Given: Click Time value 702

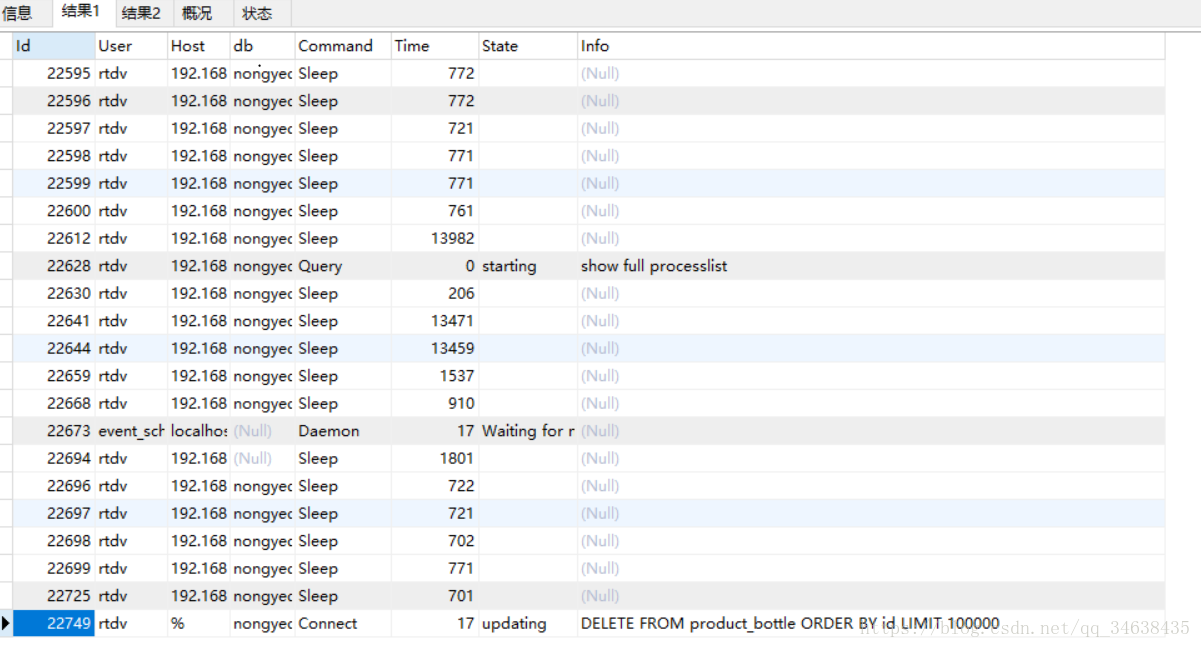Looking at the screenshot, I should 435,541.
